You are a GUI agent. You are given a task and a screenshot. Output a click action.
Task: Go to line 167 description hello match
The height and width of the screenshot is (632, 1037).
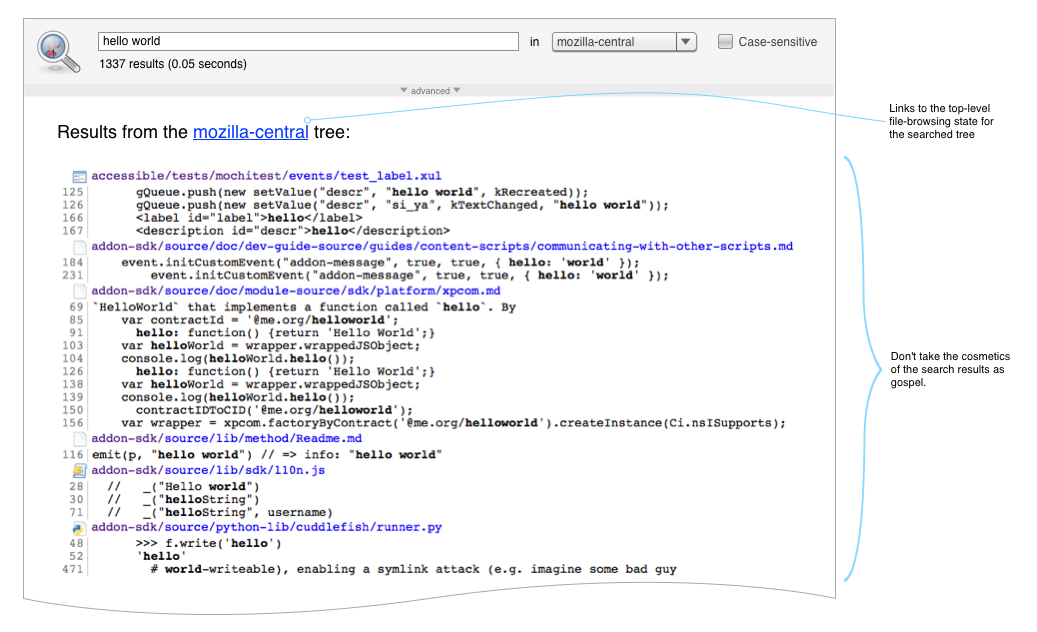73,231
